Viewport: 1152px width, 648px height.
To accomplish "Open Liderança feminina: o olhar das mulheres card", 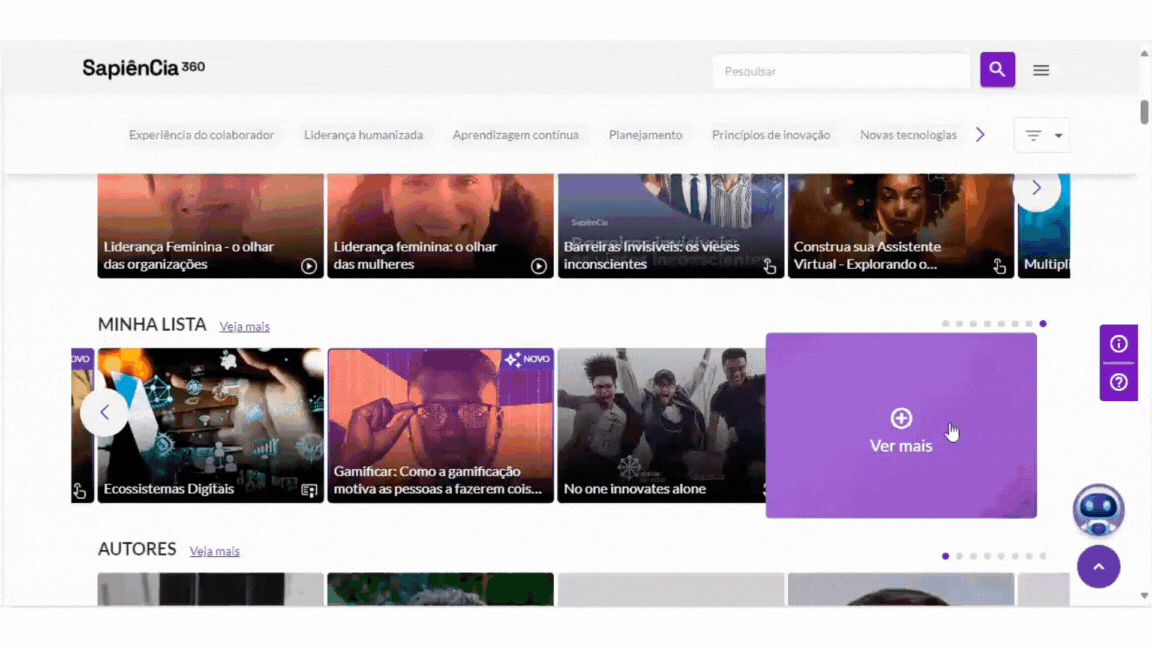I will tap(440, 226).
